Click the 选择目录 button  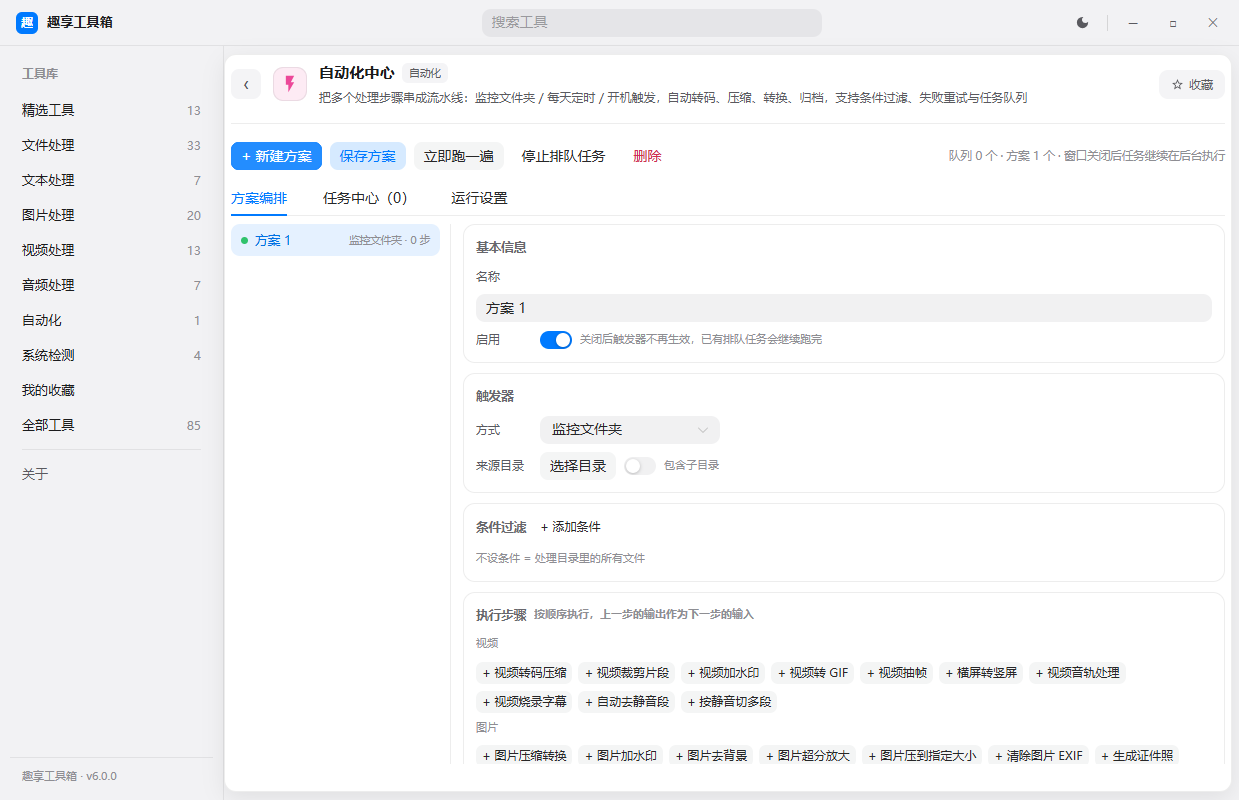click(578, 466)
